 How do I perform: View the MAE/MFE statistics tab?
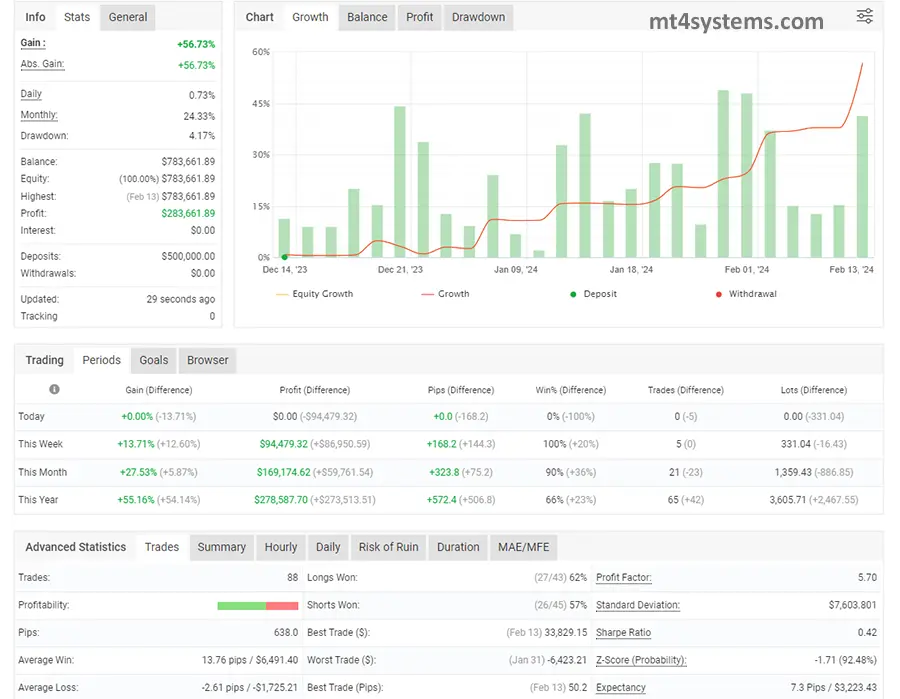(x=523, y=547)
